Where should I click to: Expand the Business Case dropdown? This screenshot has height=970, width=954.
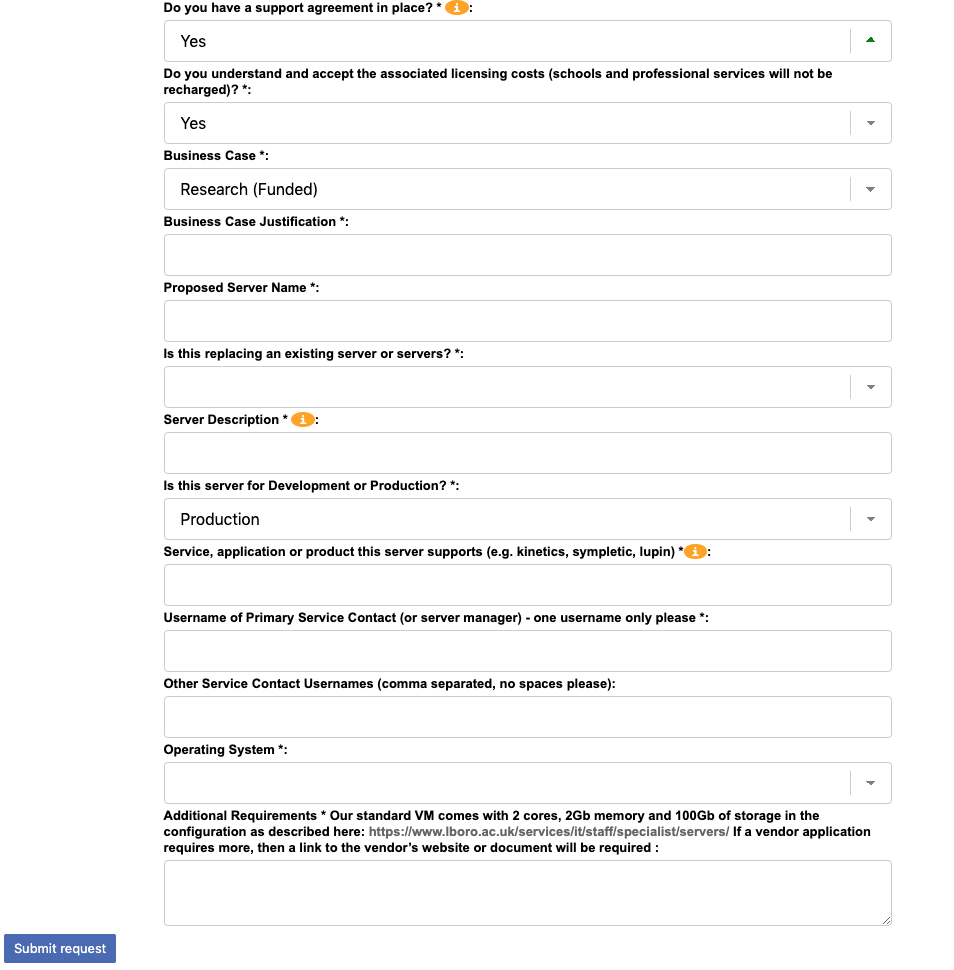(x=870, y=189)
